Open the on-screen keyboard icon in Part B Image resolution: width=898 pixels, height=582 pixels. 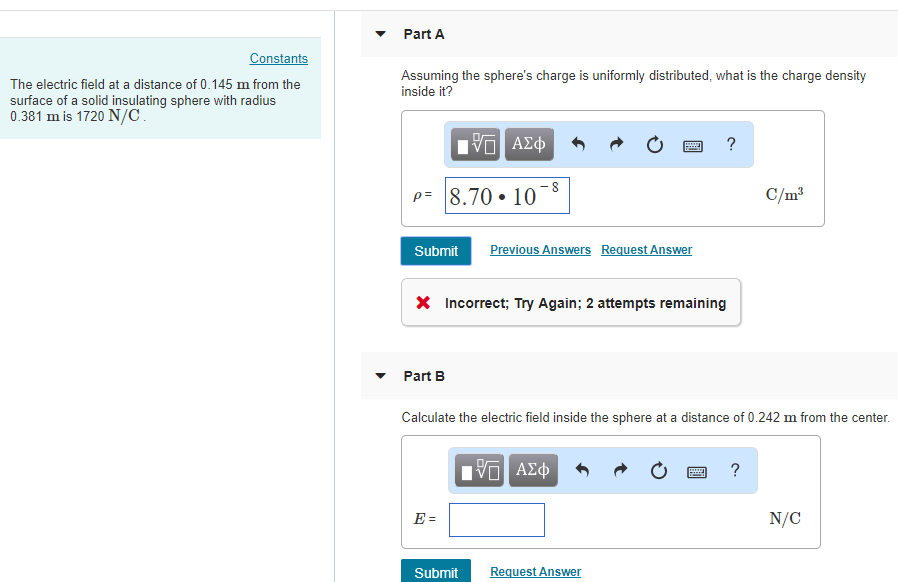pyautogui.click(x=697, y=470)
